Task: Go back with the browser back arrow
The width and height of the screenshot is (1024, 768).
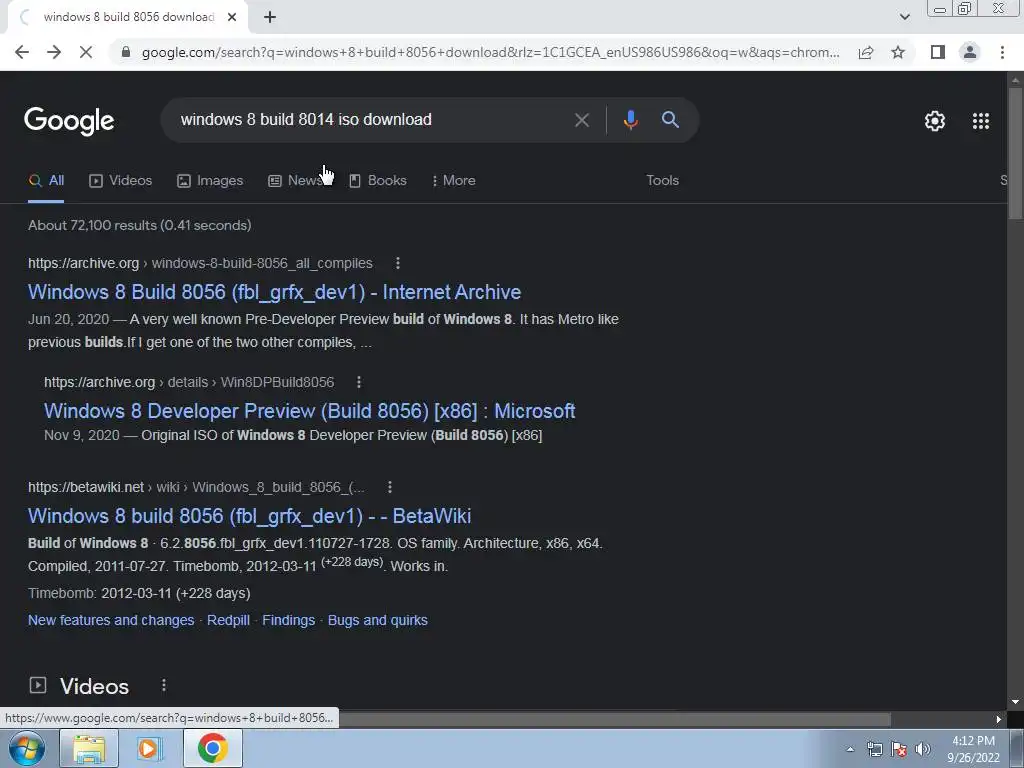Action: point(22,52)
